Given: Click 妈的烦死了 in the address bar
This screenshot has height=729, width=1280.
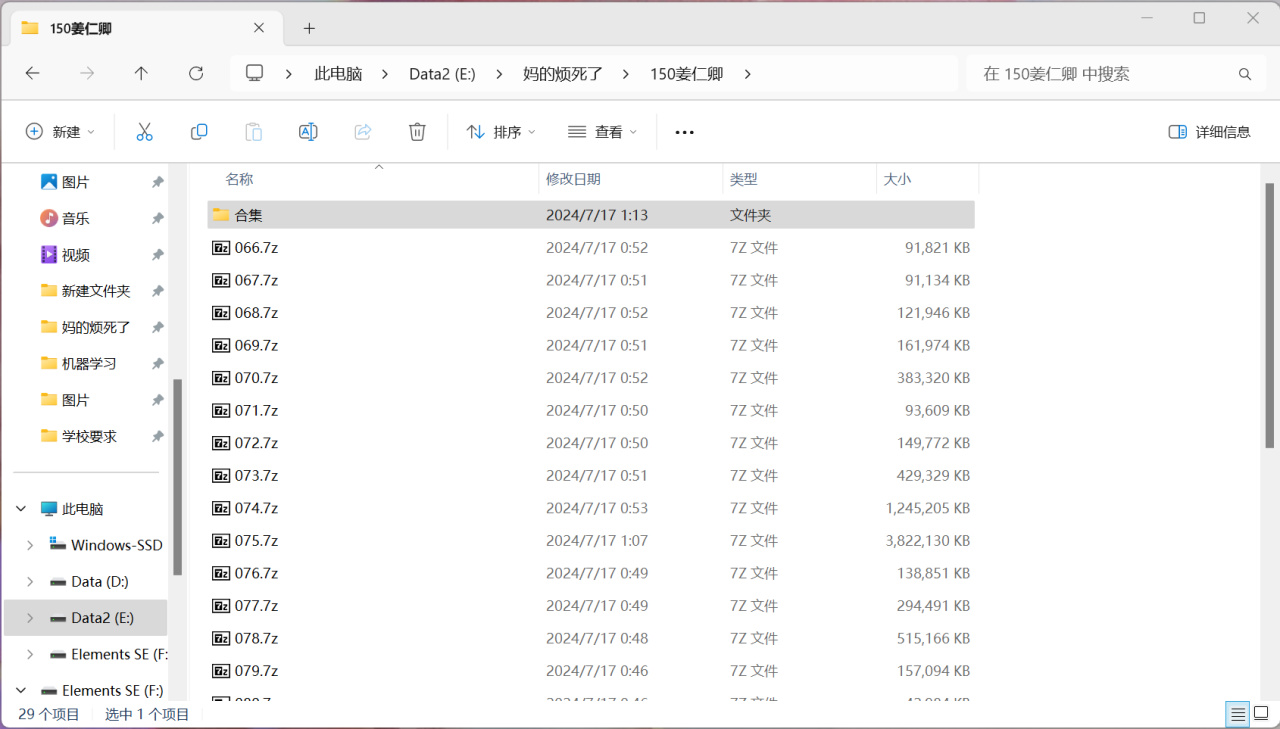Looking at the screenshot, I should point(563,74).
